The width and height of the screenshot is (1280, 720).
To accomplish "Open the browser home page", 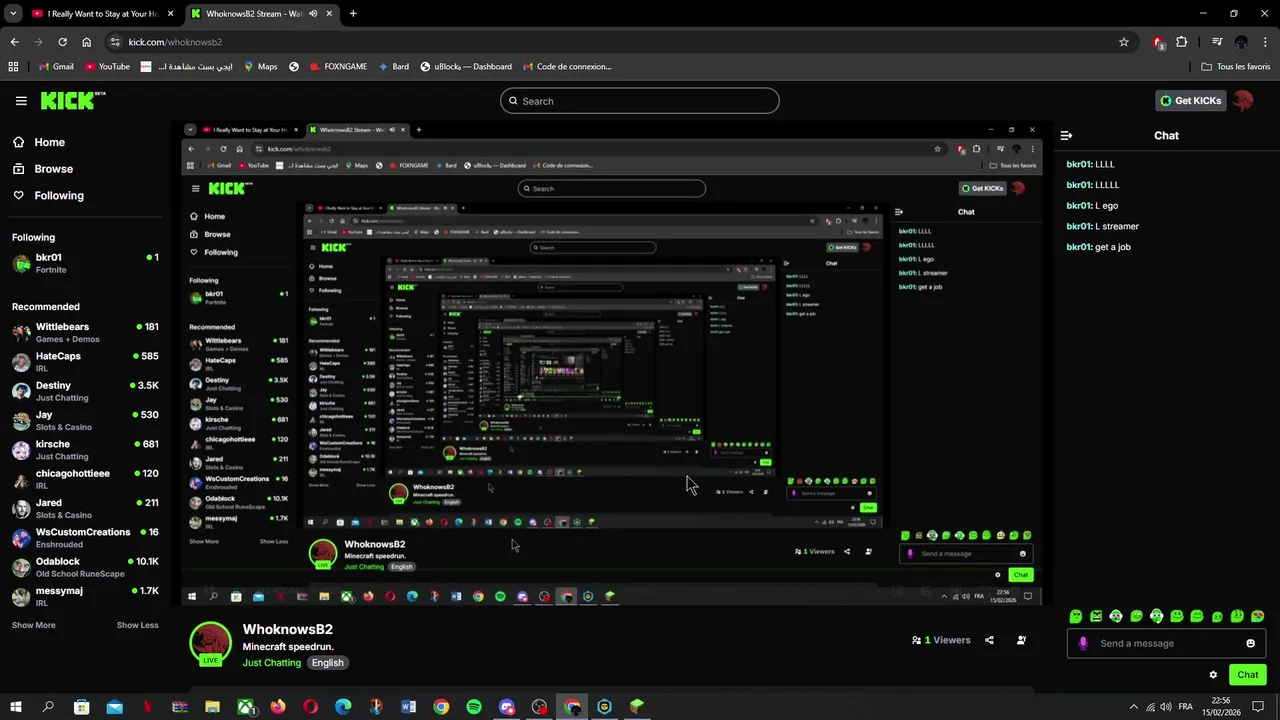I will point(87,42).
